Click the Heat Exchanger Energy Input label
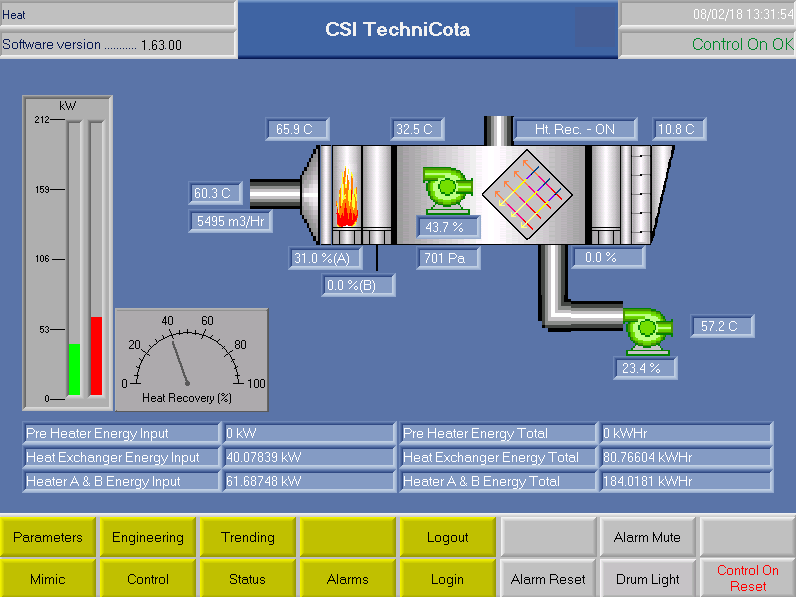The width and height of the screenshot is (796, 597). point(122,457)
